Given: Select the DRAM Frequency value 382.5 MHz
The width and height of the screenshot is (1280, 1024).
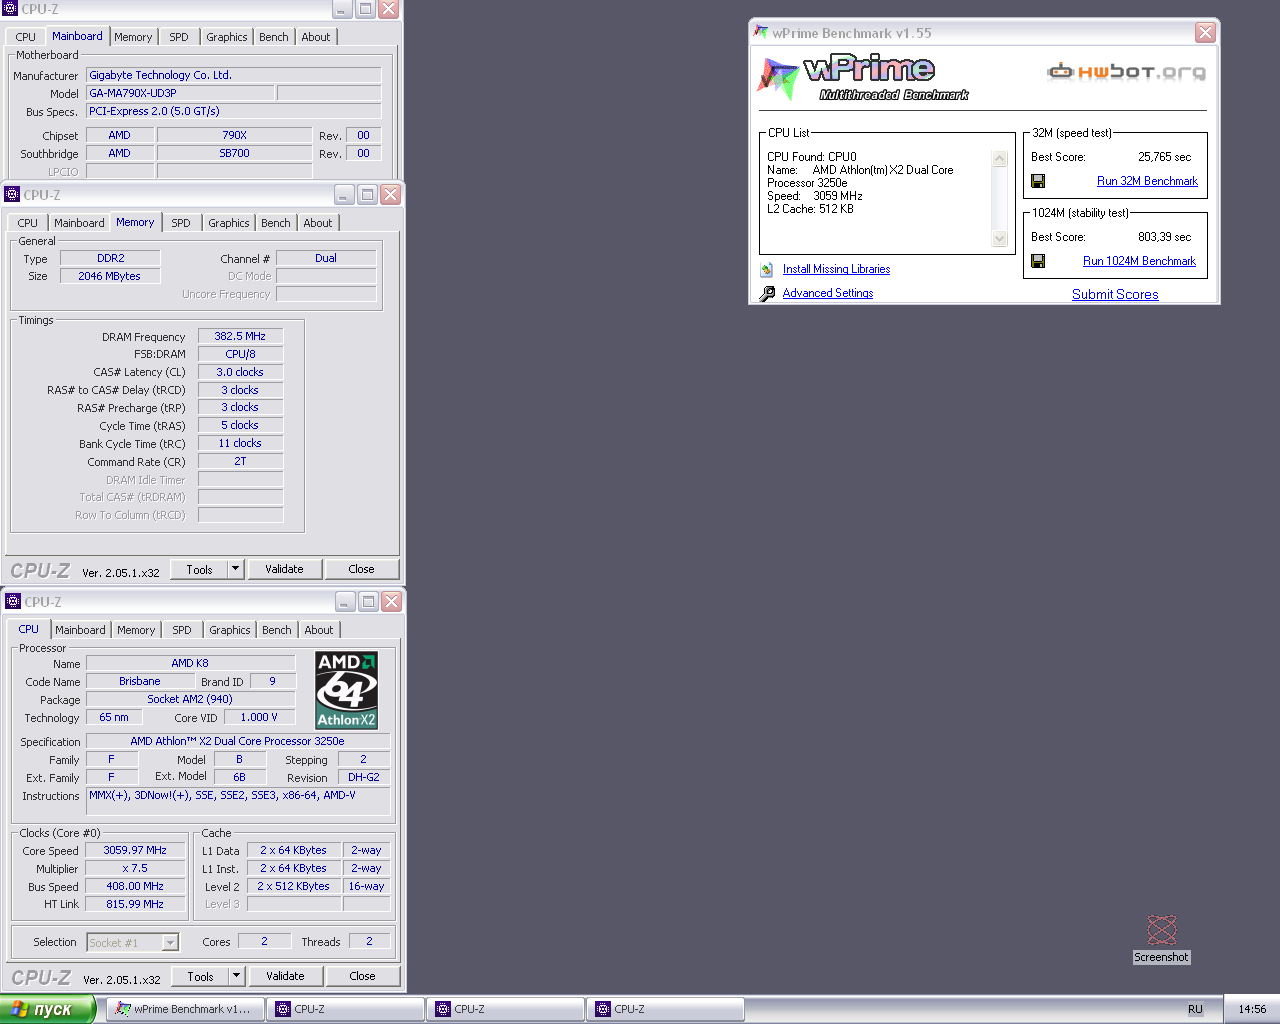Looking at the screenshot, I should [240, 336].
